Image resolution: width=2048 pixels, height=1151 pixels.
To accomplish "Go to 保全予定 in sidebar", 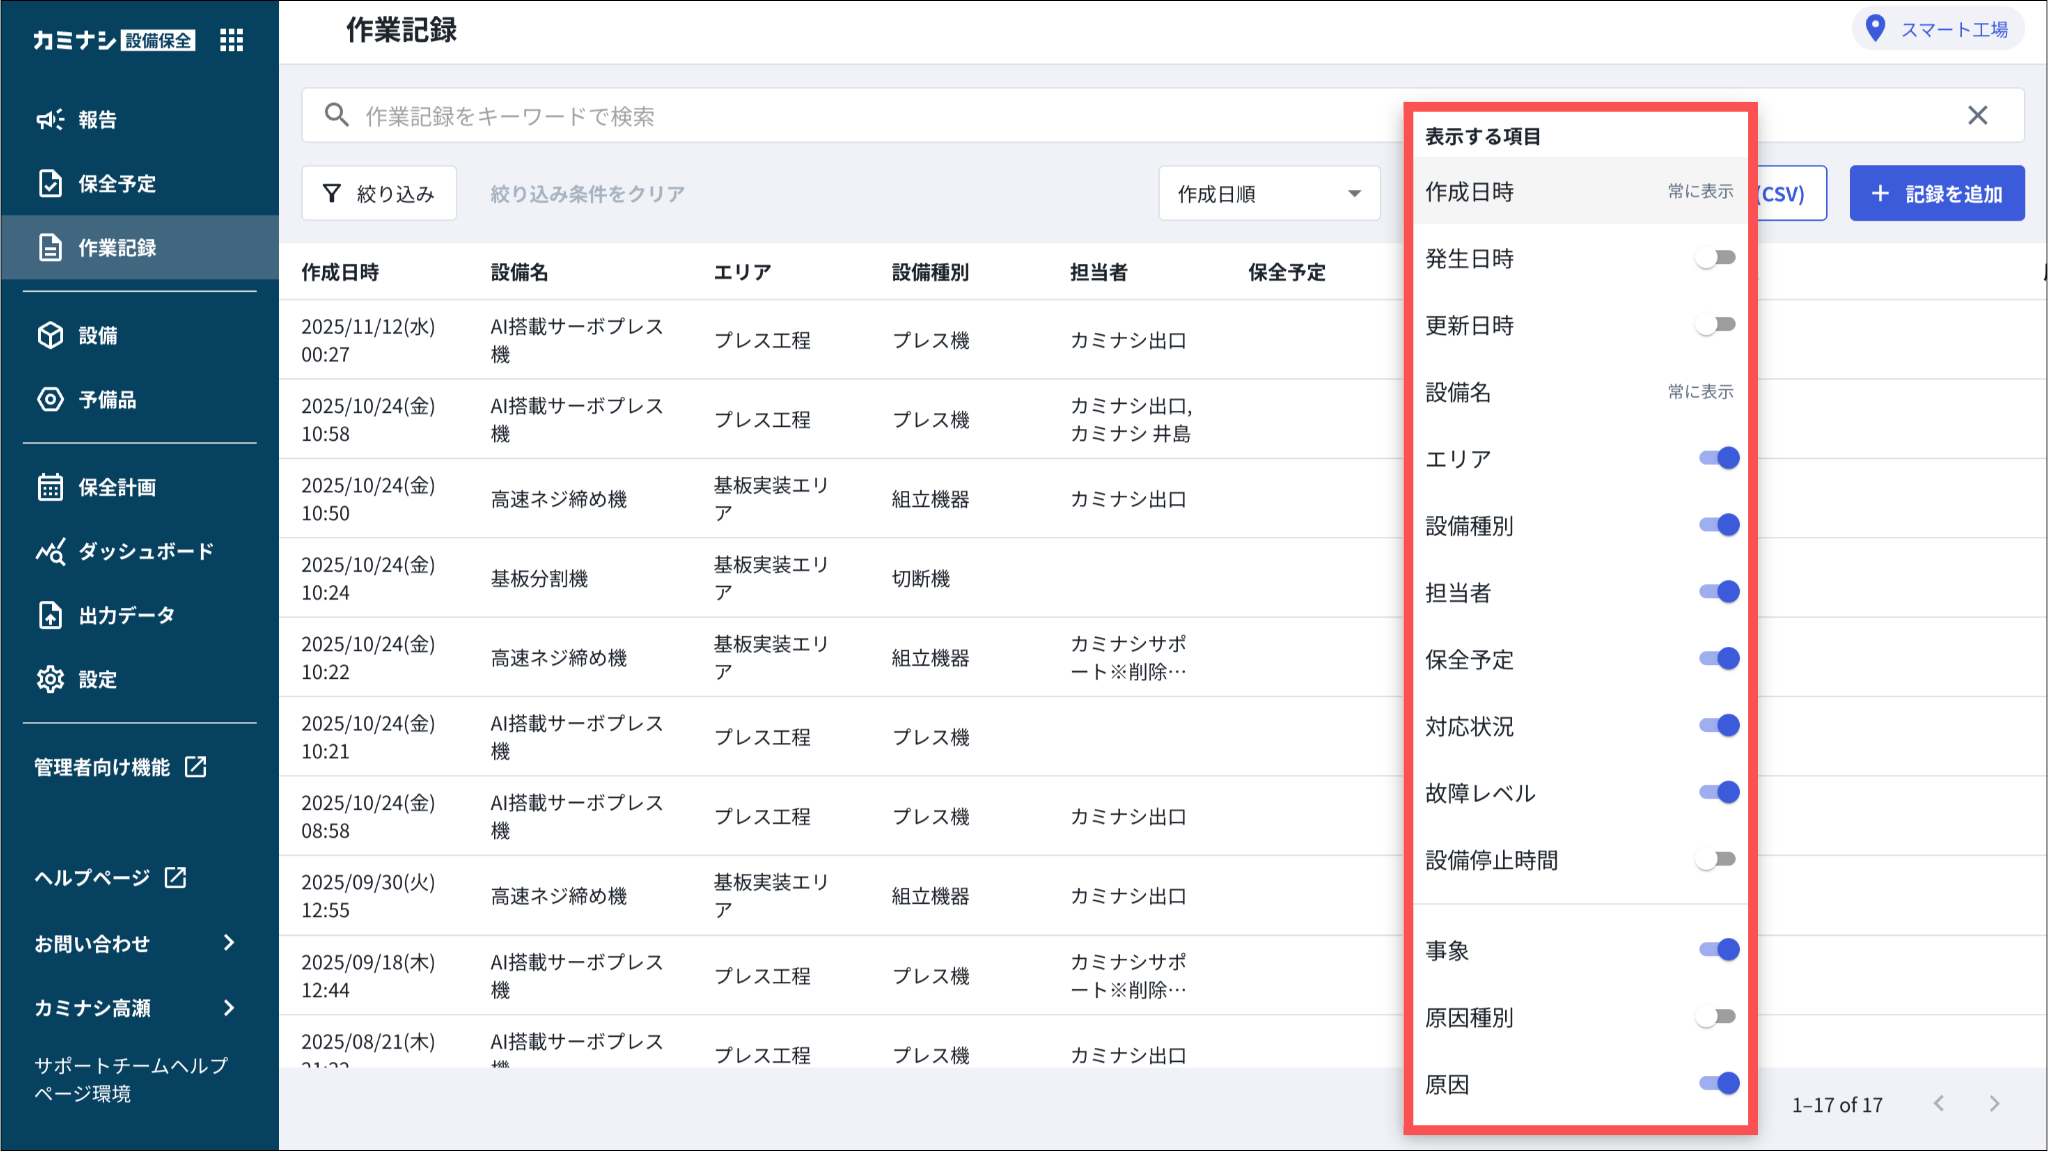I will [x=117, y=184].
